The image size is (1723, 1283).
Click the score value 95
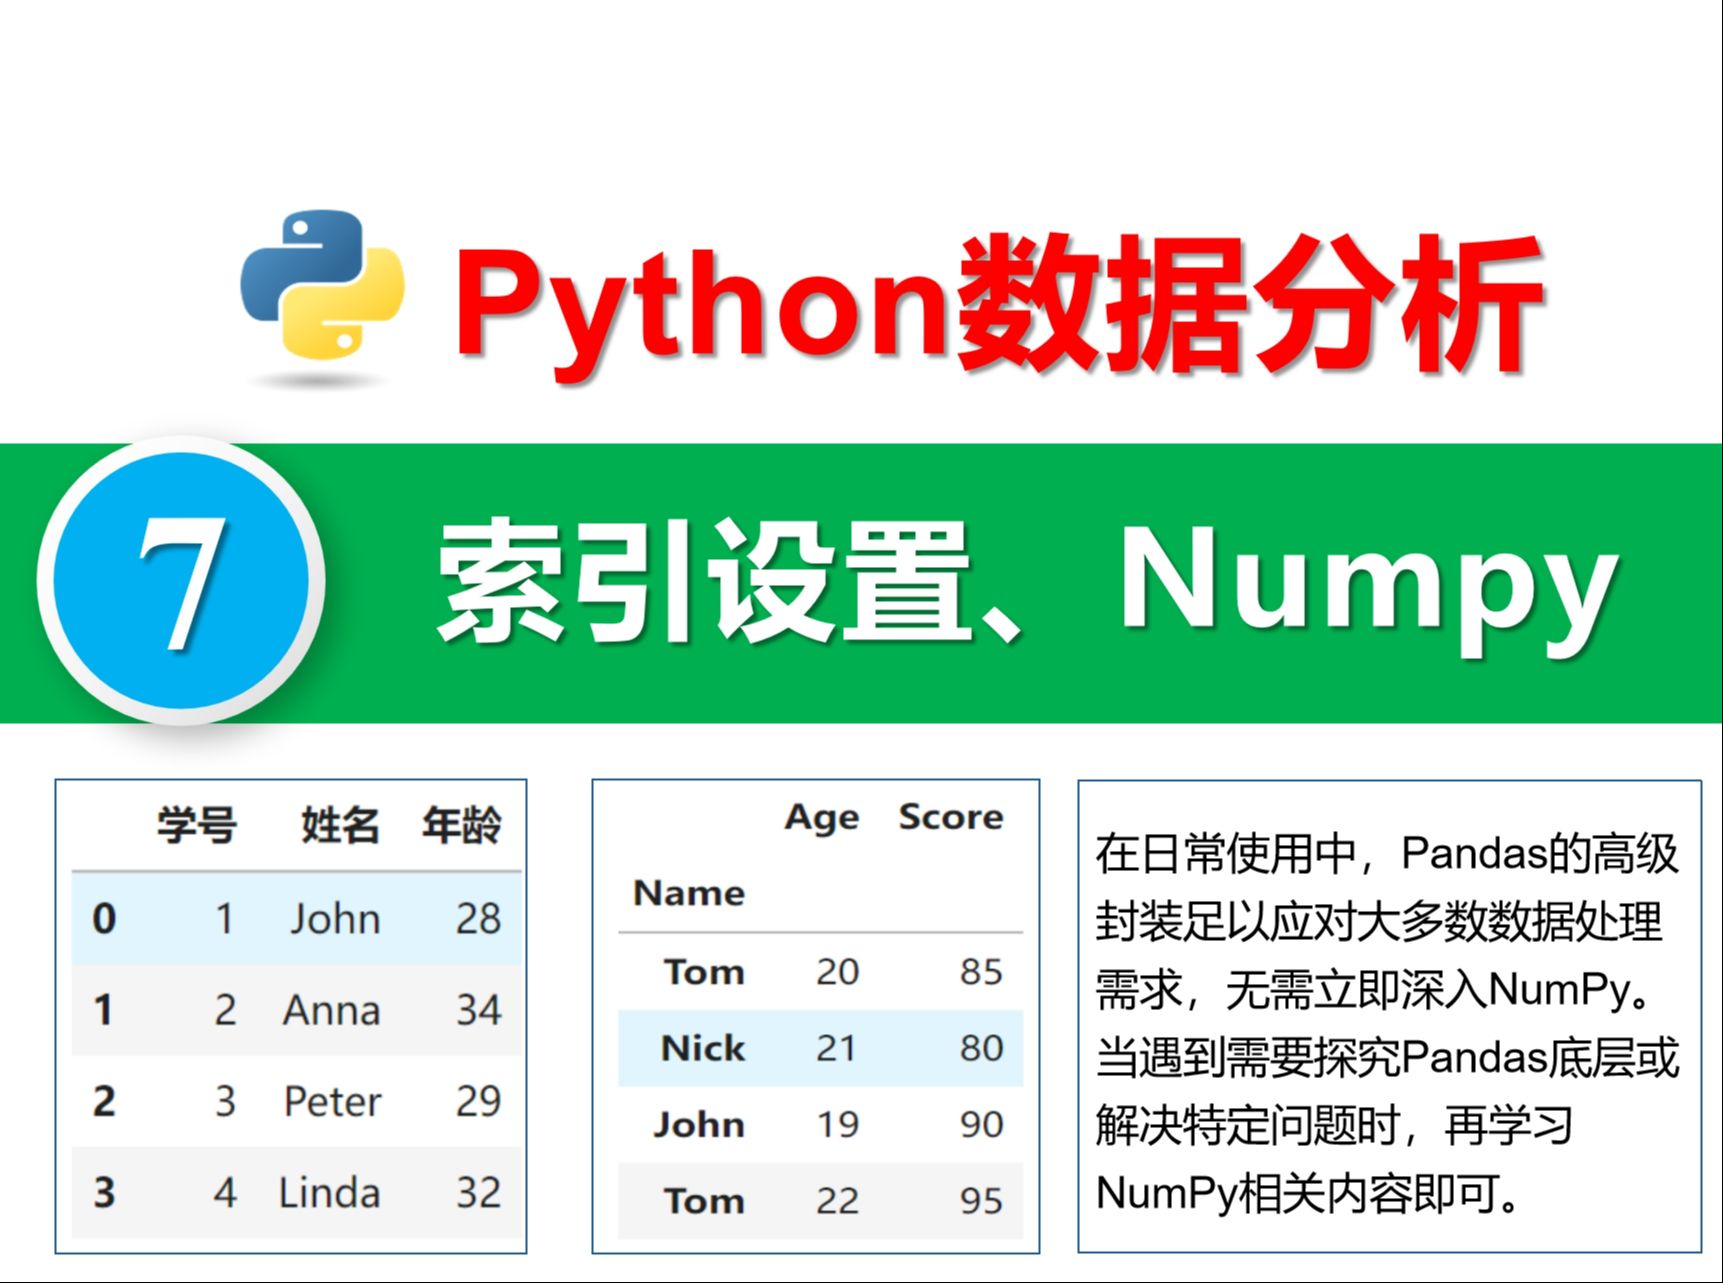click(x=981, y=1200)
